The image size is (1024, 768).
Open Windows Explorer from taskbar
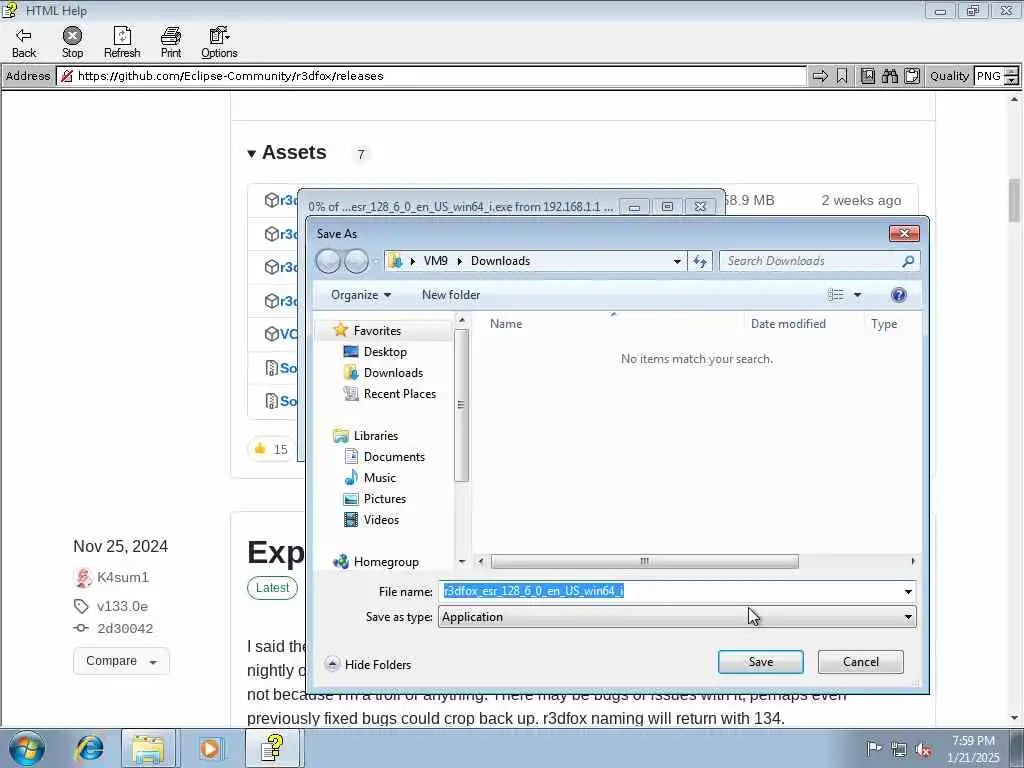point(148,748)
